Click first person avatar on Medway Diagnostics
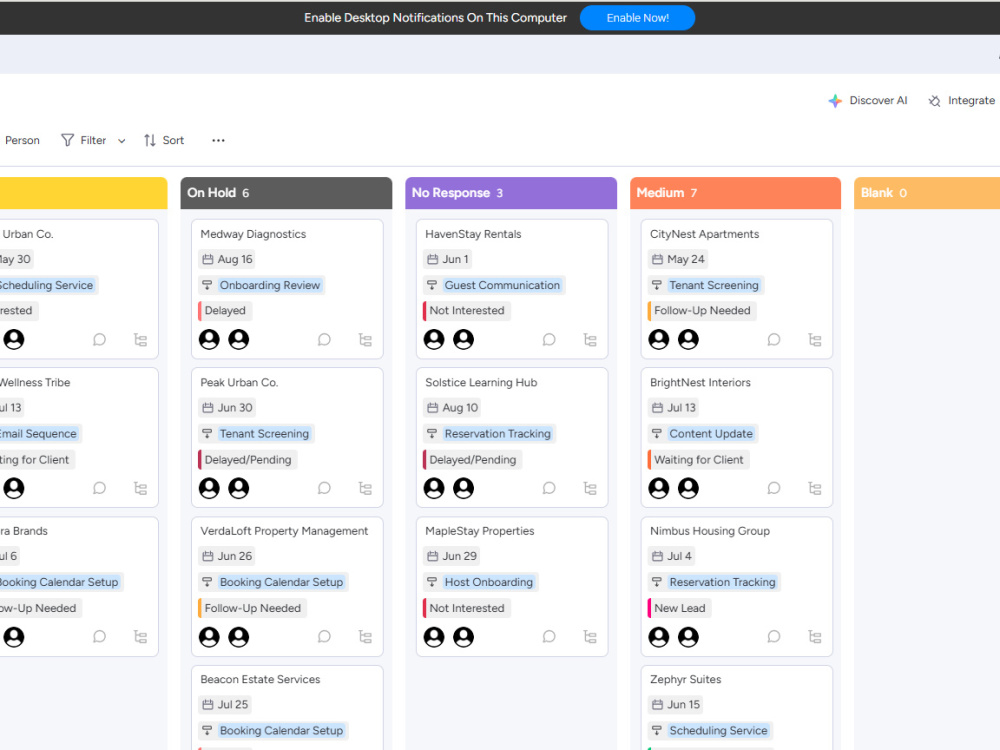Image resolution: width=1000 pixels, height=750 pixels. (x=209, y=339)
